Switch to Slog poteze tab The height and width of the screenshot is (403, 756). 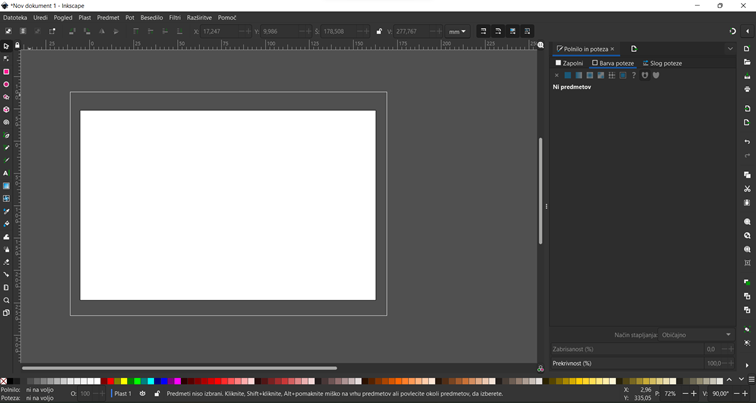[662, 63]
